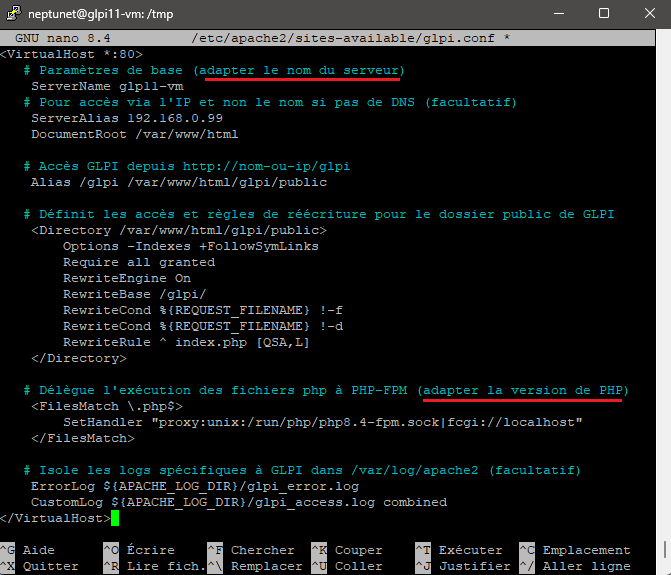Place cursor on the RewriteEngine On line

coord(126,278)
